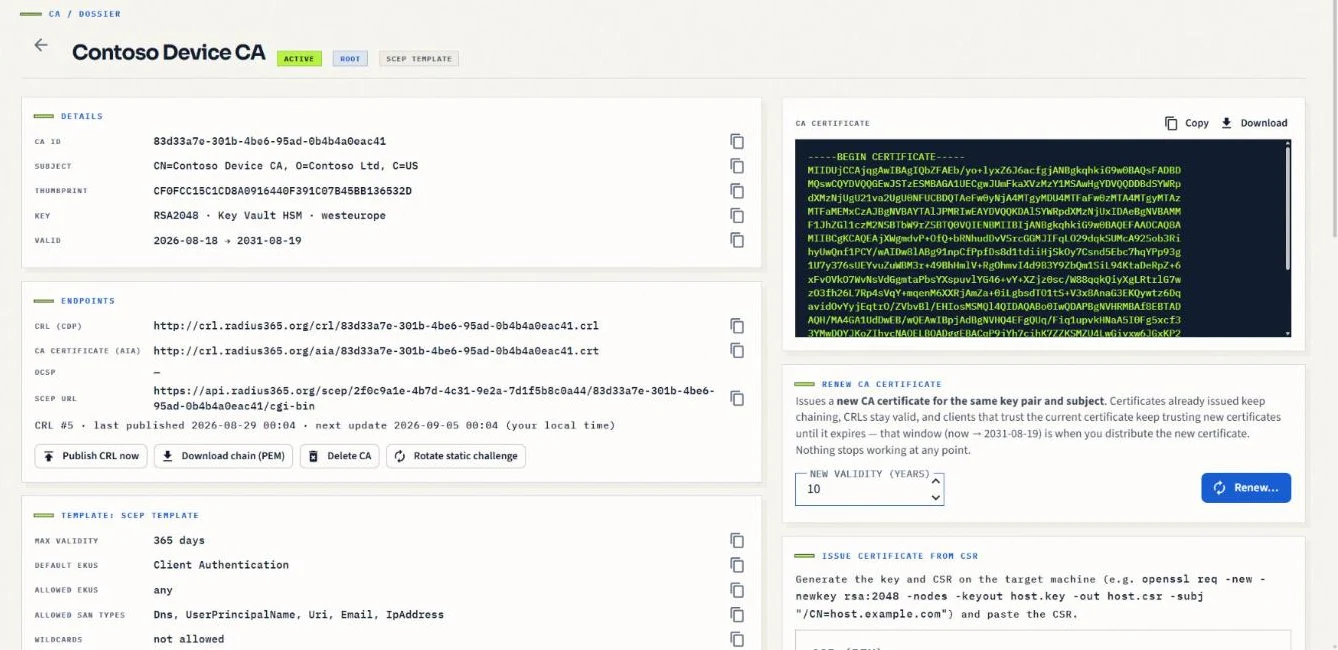Click the Delete CA button
Viewport: 1338px width, 650px height.
340,456
